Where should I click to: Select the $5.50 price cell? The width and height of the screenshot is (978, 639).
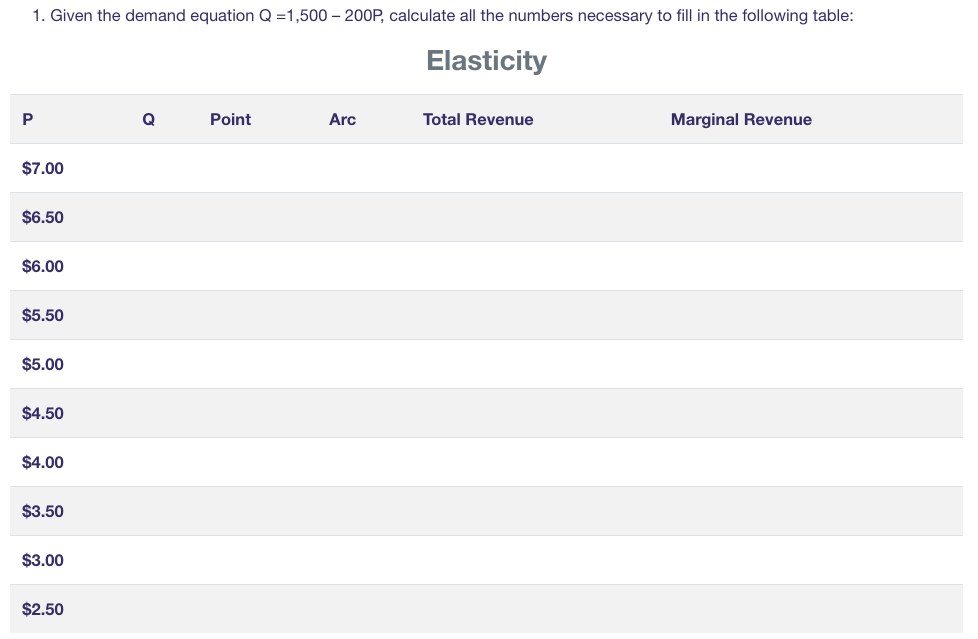[42, 315]
